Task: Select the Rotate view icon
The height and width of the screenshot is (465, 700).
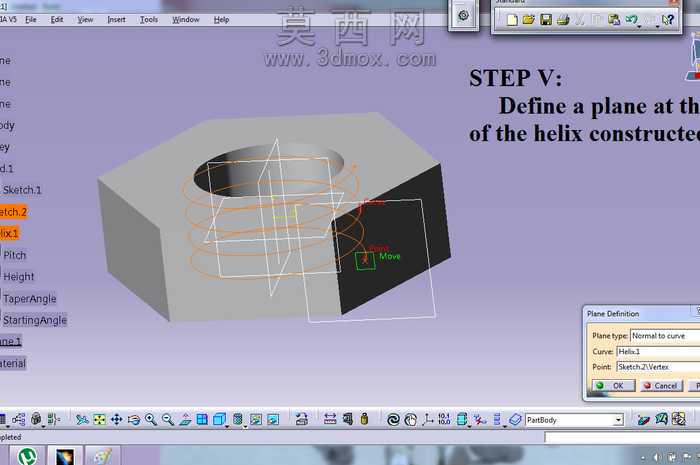Action: (133, 419)
